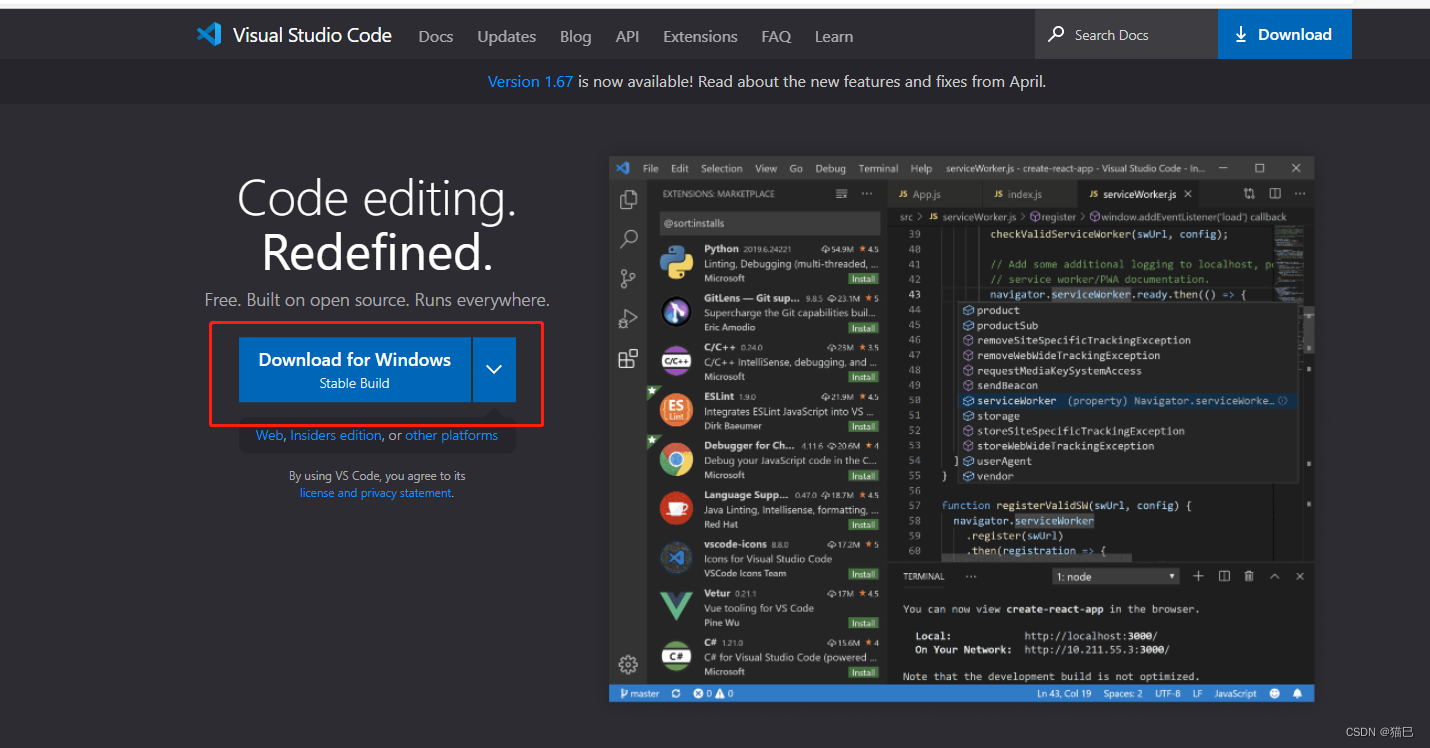Click 'Spaces: 2' in status bar
The width and height of the screenshot is (1430, 748).
[1122, 693]
